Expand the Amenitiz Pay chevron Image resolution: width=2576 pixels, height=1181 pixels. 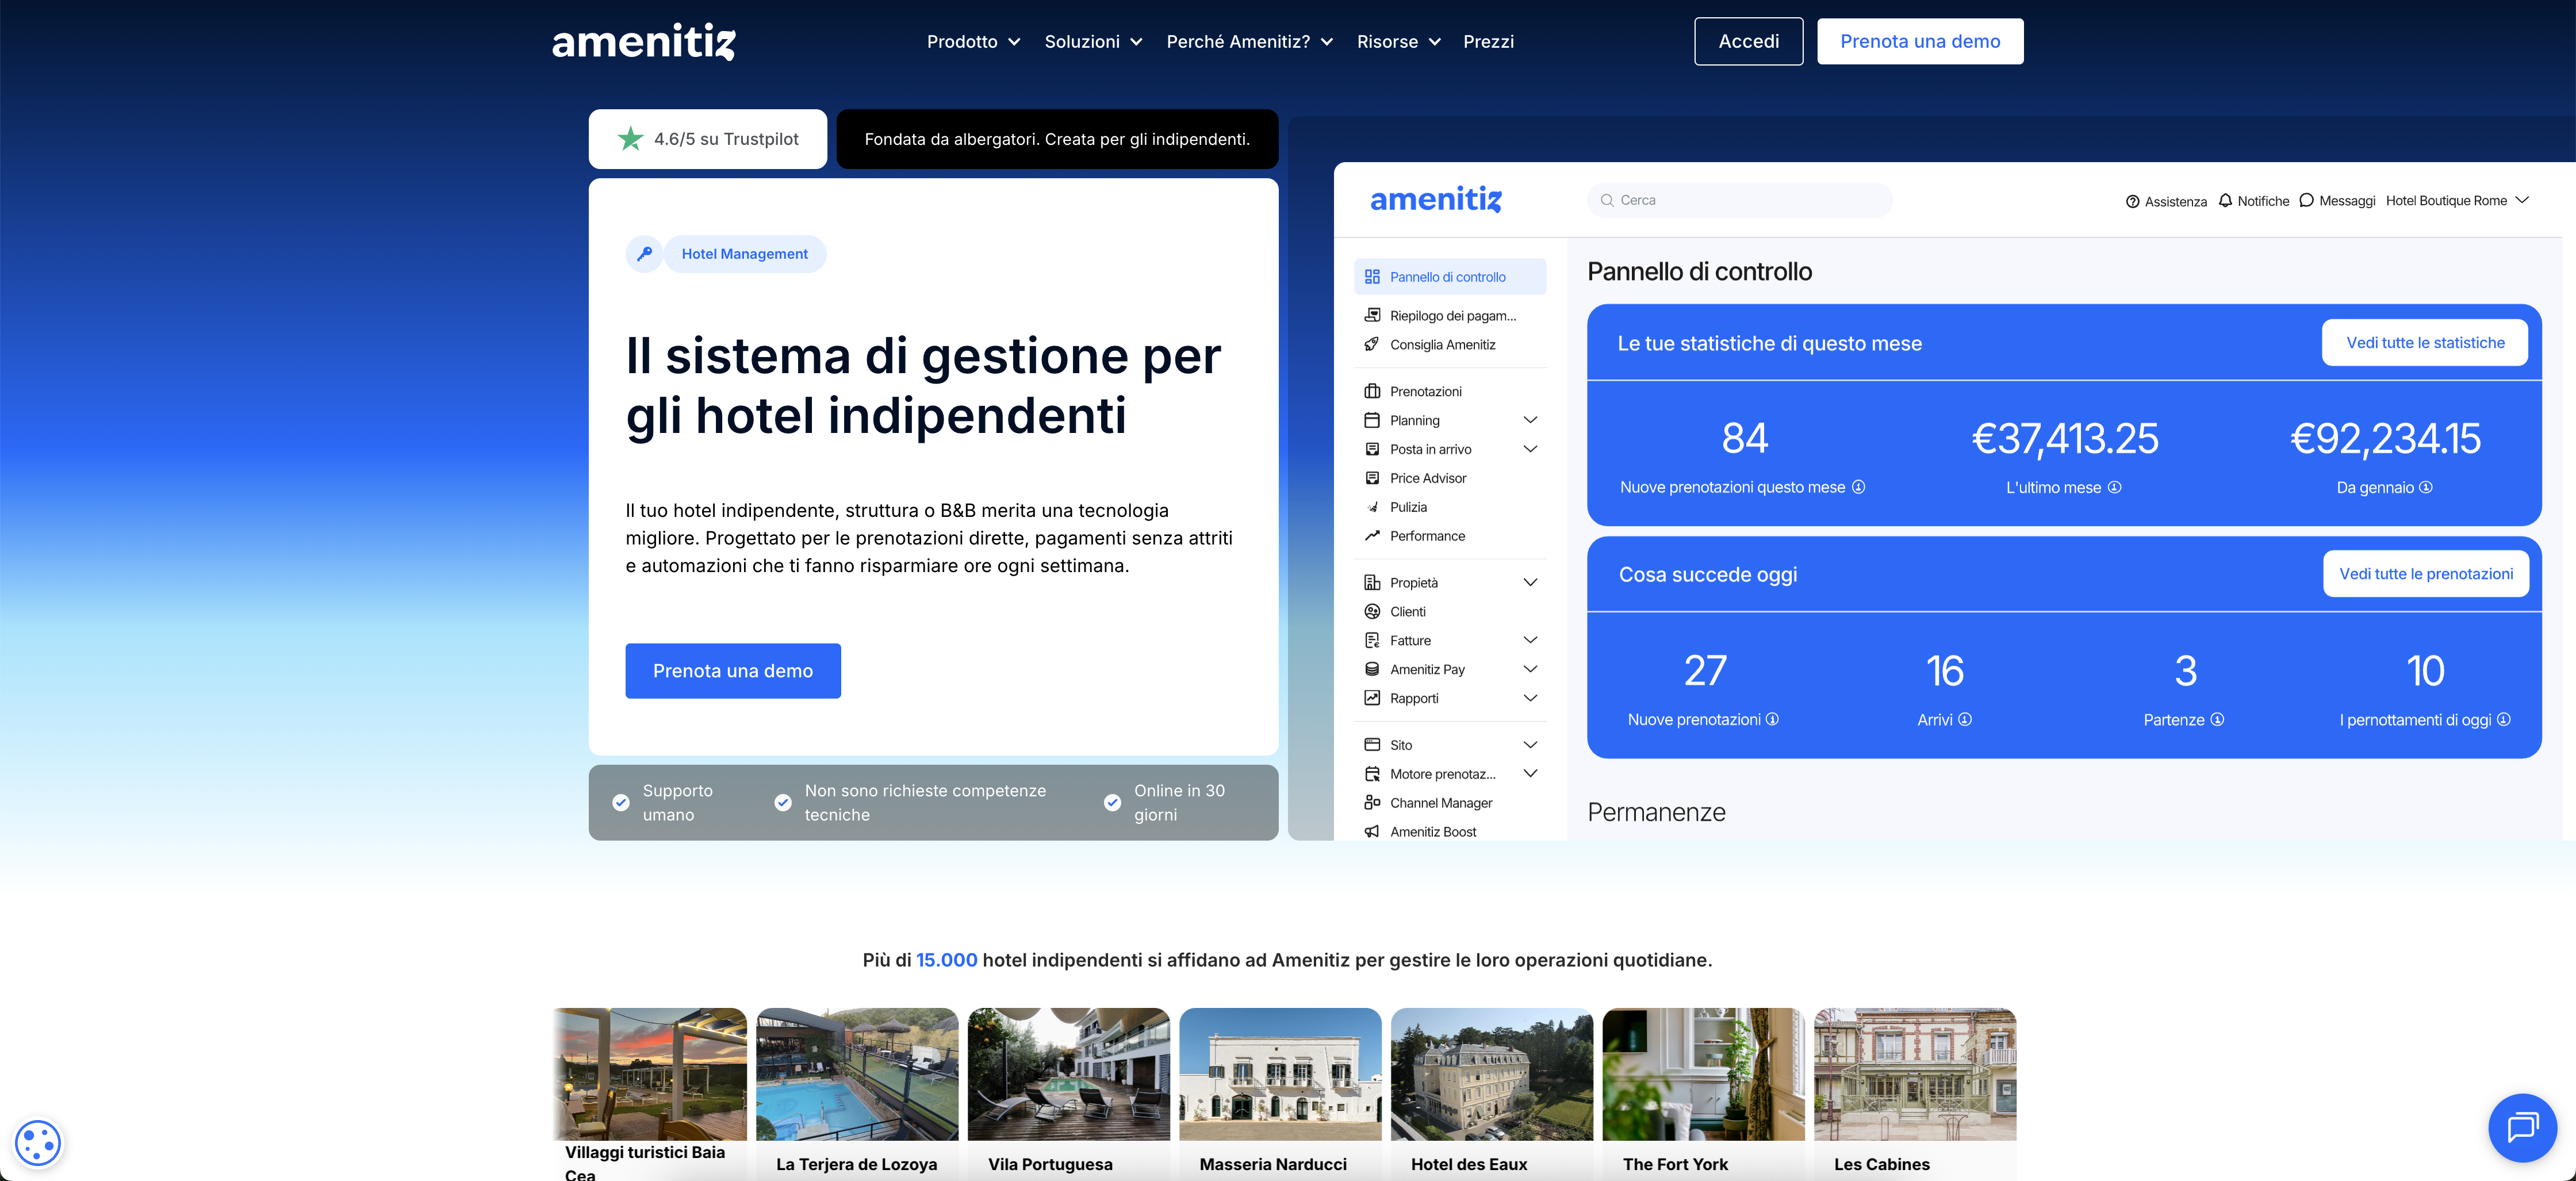(x=1530, y=669)
